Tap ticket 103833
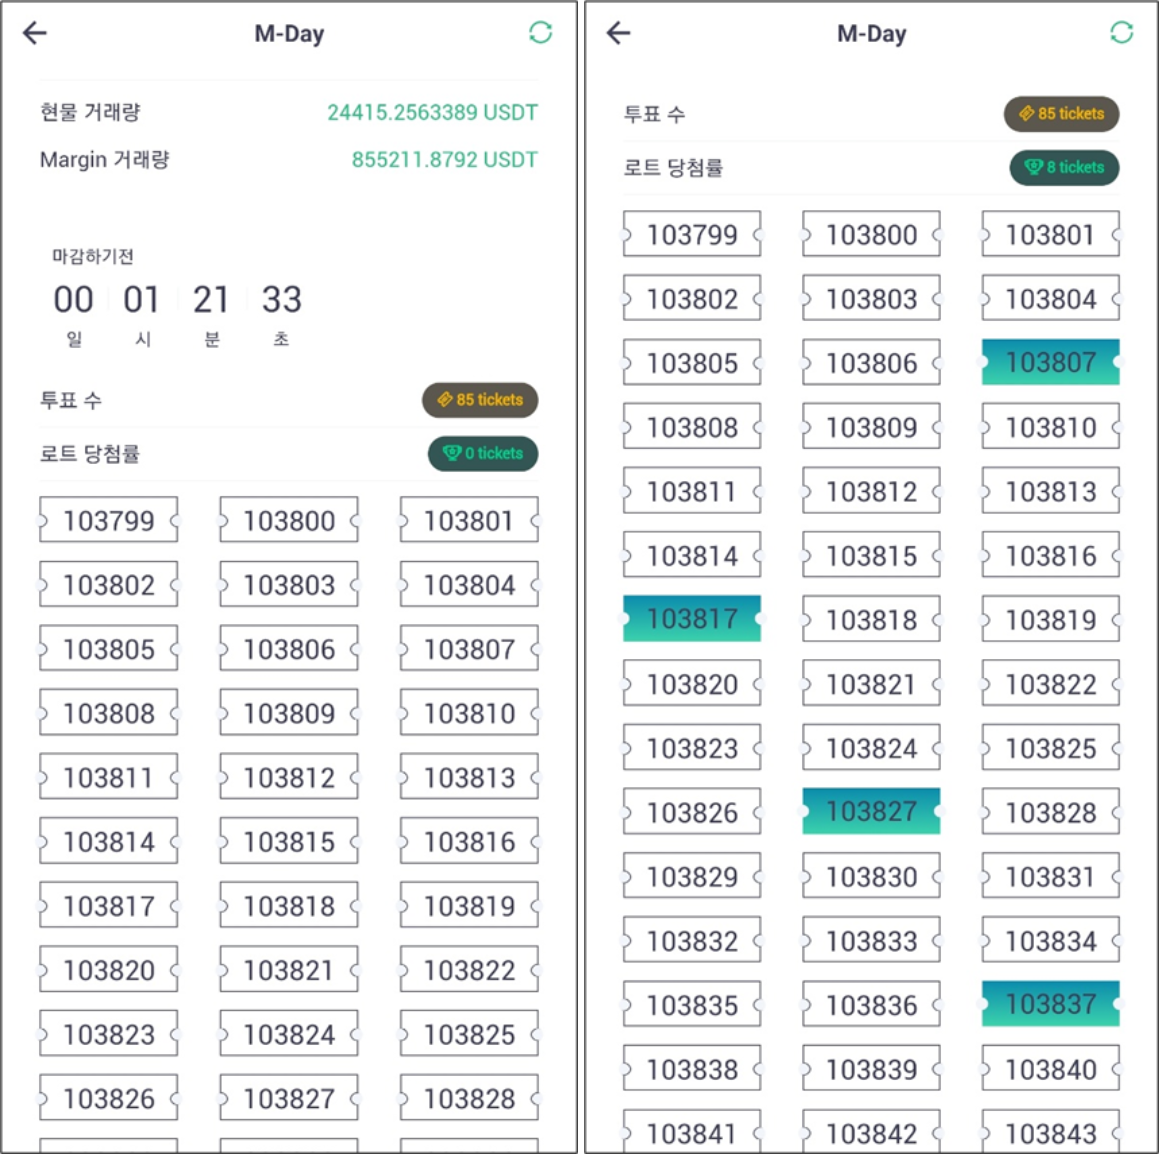Image resolution: width=1159 pixels, height=1154 pixels. tap(871, 941)
